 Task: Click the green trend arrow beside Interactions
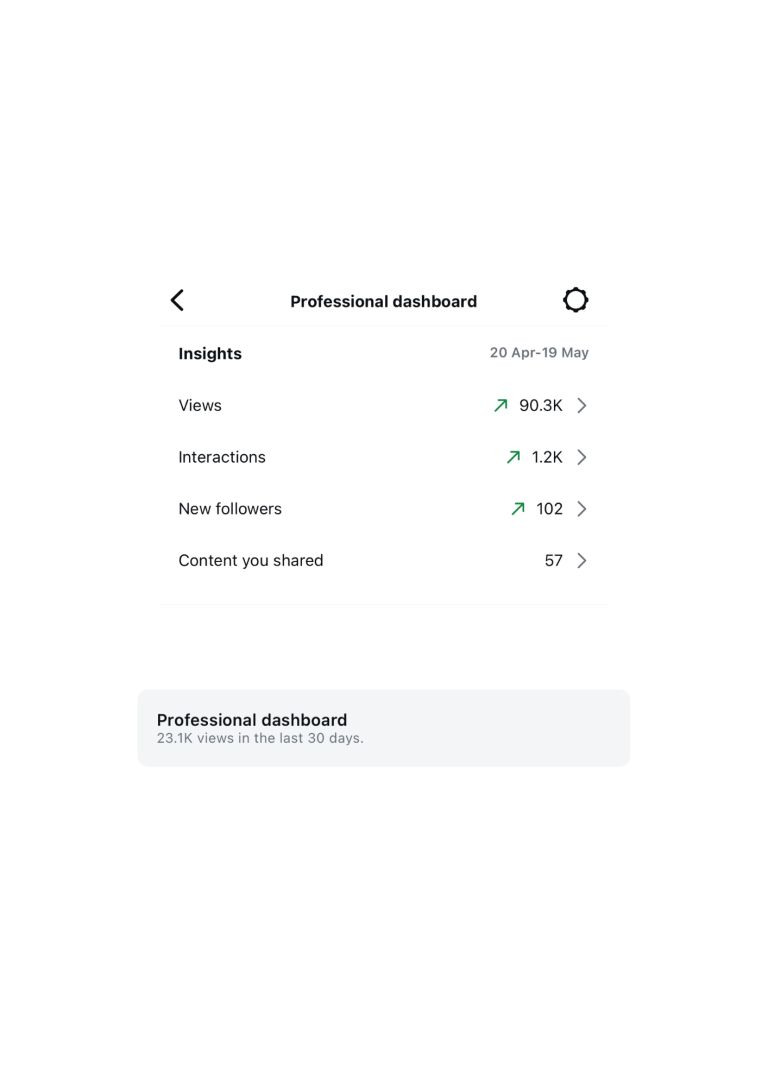coord(513,457)
